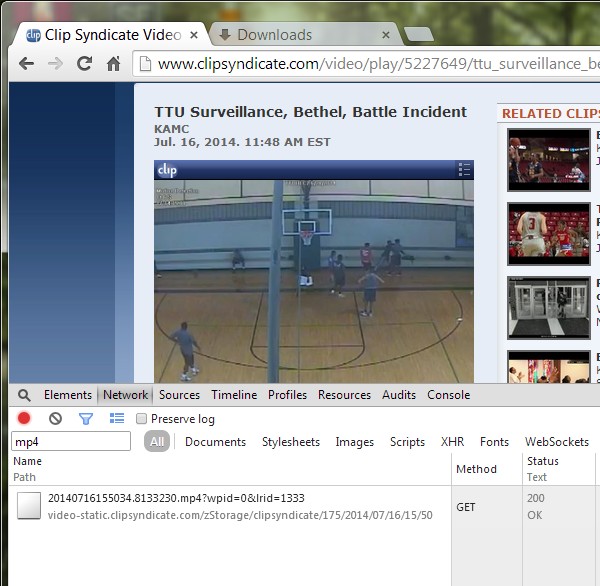Screen dimensions: 600x586
Task: Open the video player playlist menu icon
Action: pos(463,170)
